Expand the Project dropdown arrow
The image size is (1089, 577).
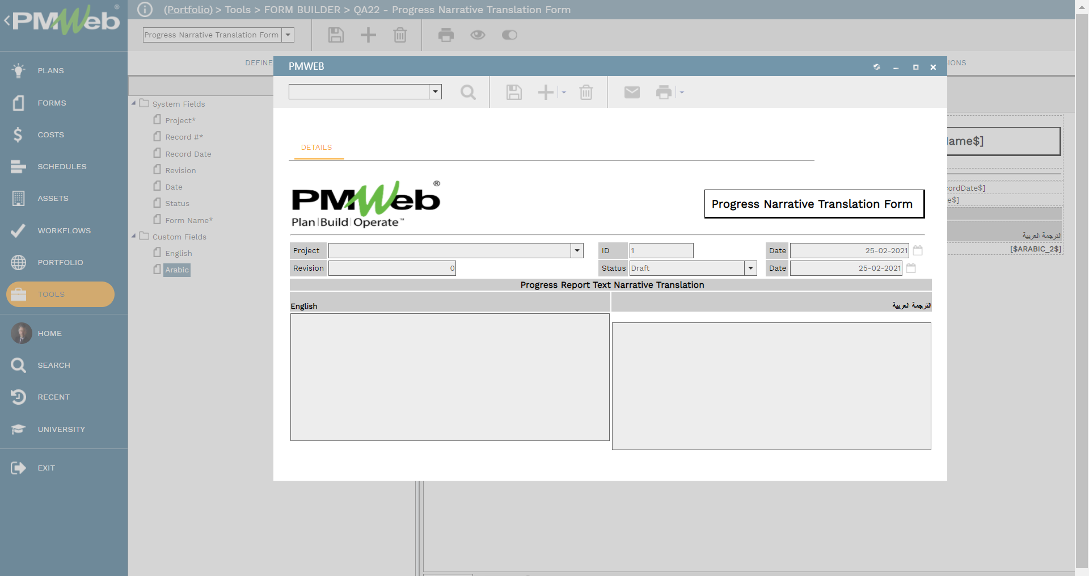pos(577,251)
